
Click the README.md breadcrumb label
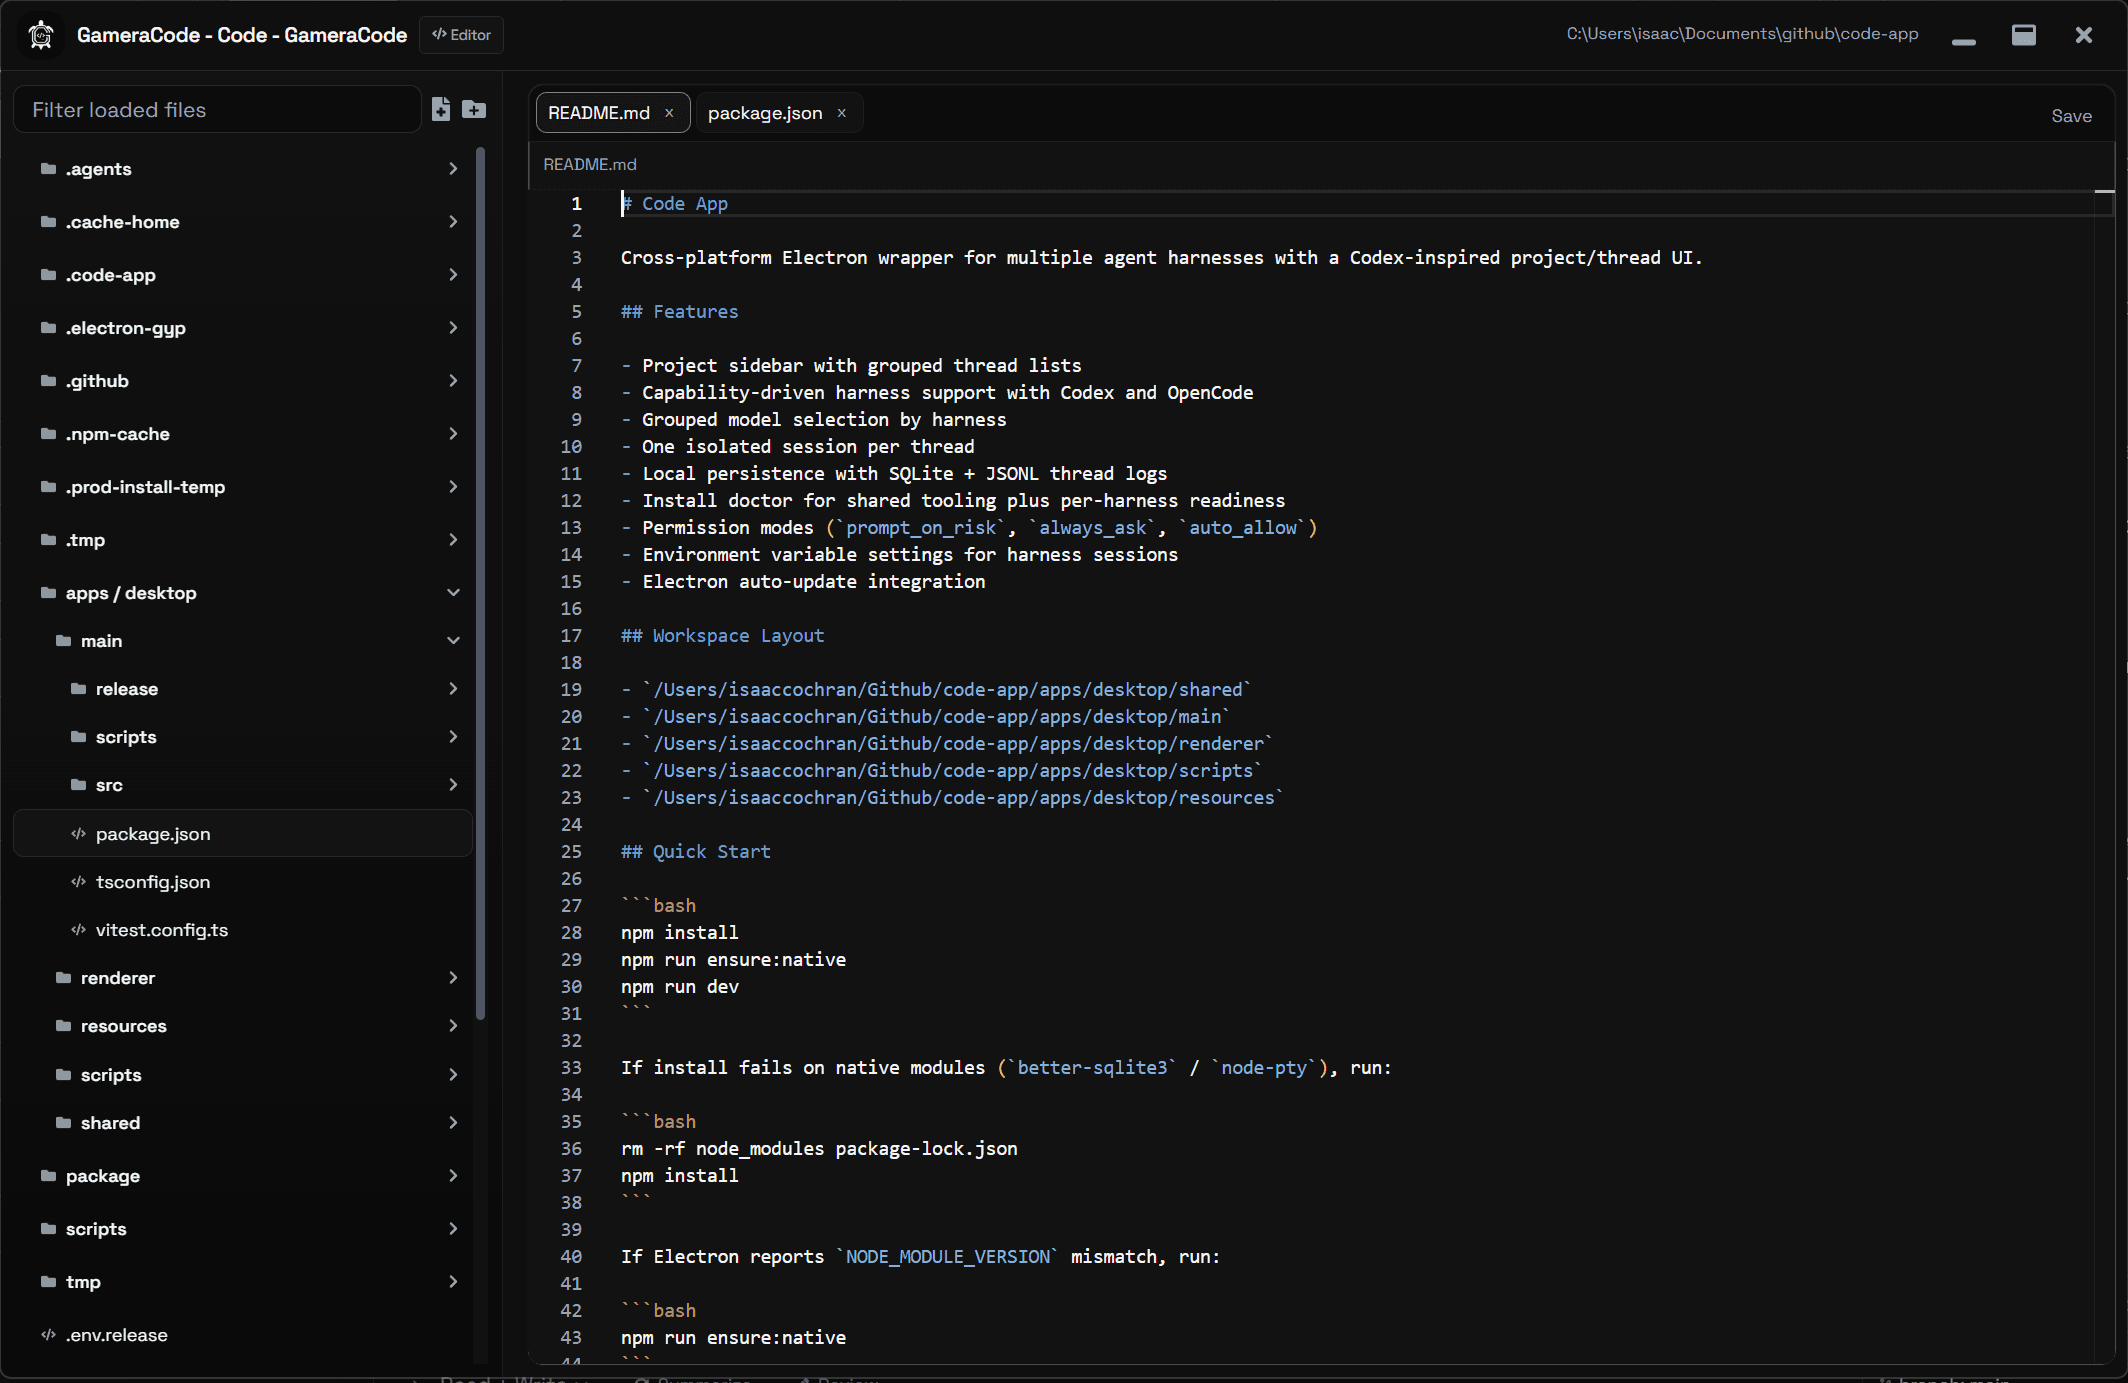coord(589,164)
